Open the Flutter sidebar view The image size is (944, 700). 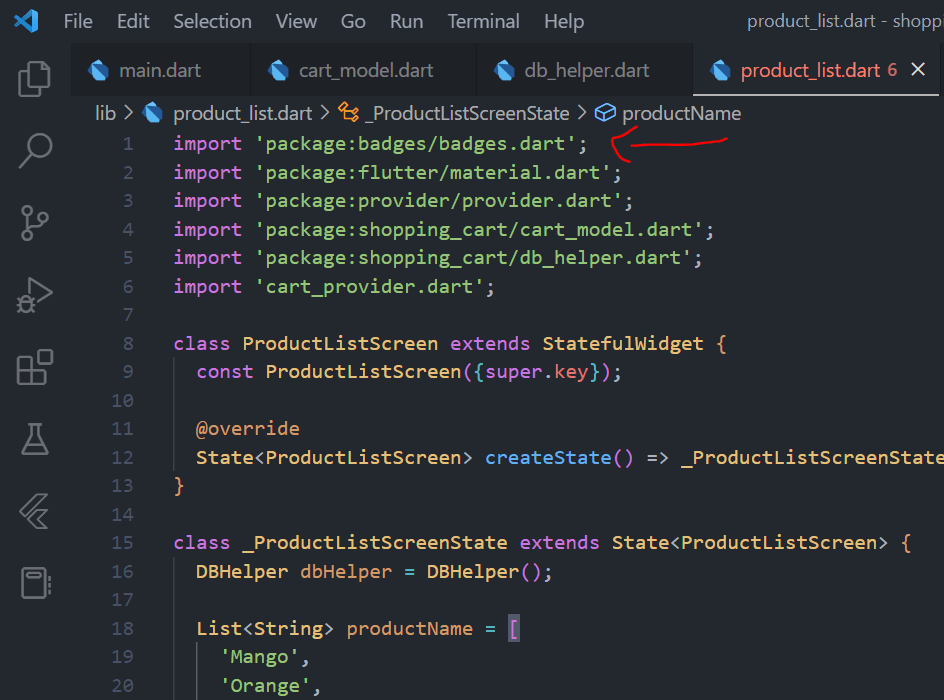34,511
